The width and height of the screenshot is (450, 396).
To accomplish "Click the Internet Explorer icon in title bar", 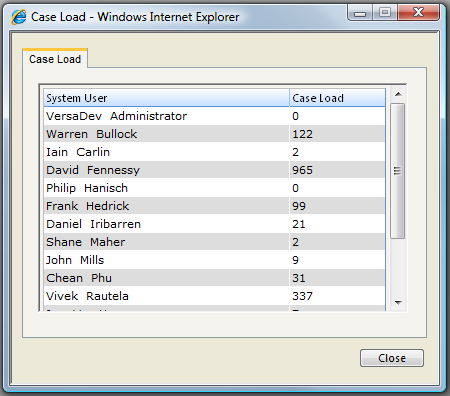I will (x=19, y=17).
